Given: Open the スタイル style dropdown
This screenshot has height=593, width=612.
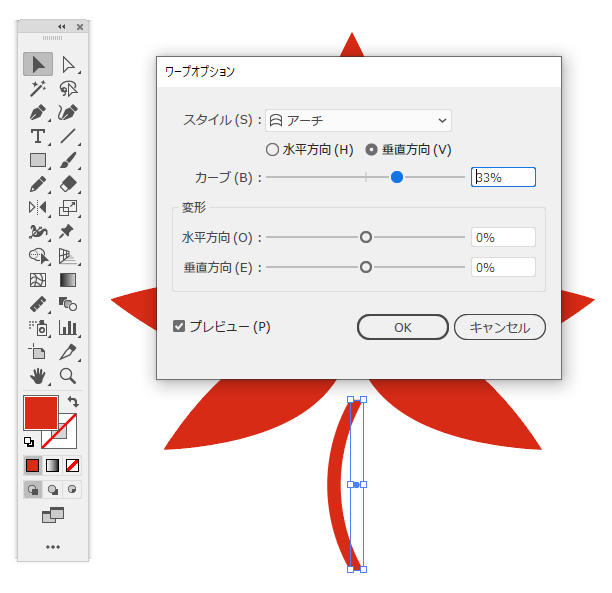Looking at the screenshot, I should click(x=358, y=121).
